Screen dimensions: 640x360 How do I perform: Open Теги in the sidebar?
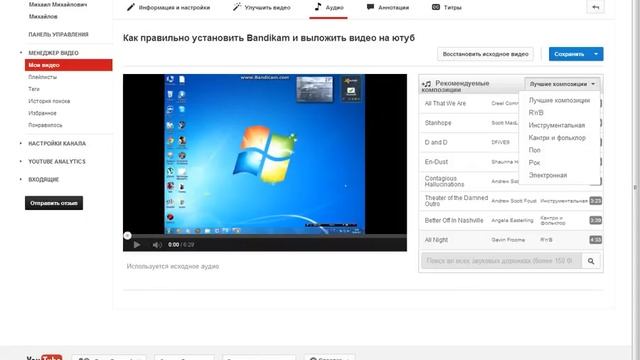pyautogui.click(x=34, y=89)
